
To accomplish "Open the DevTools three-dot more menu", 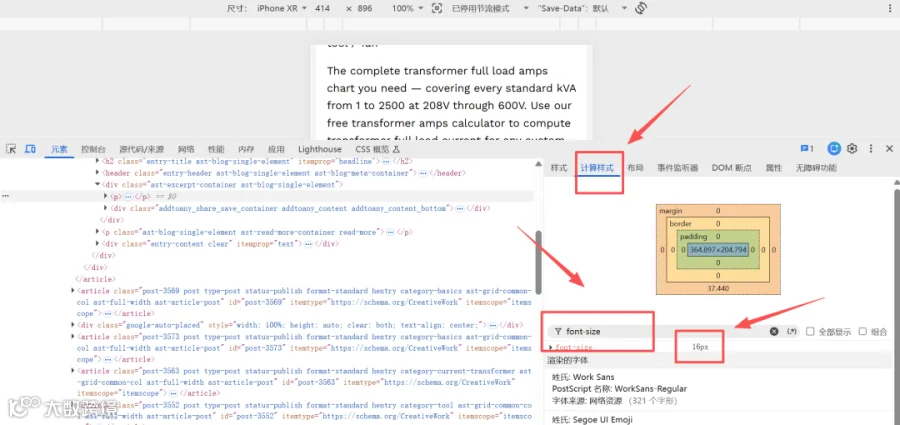I will click(871, 149).
